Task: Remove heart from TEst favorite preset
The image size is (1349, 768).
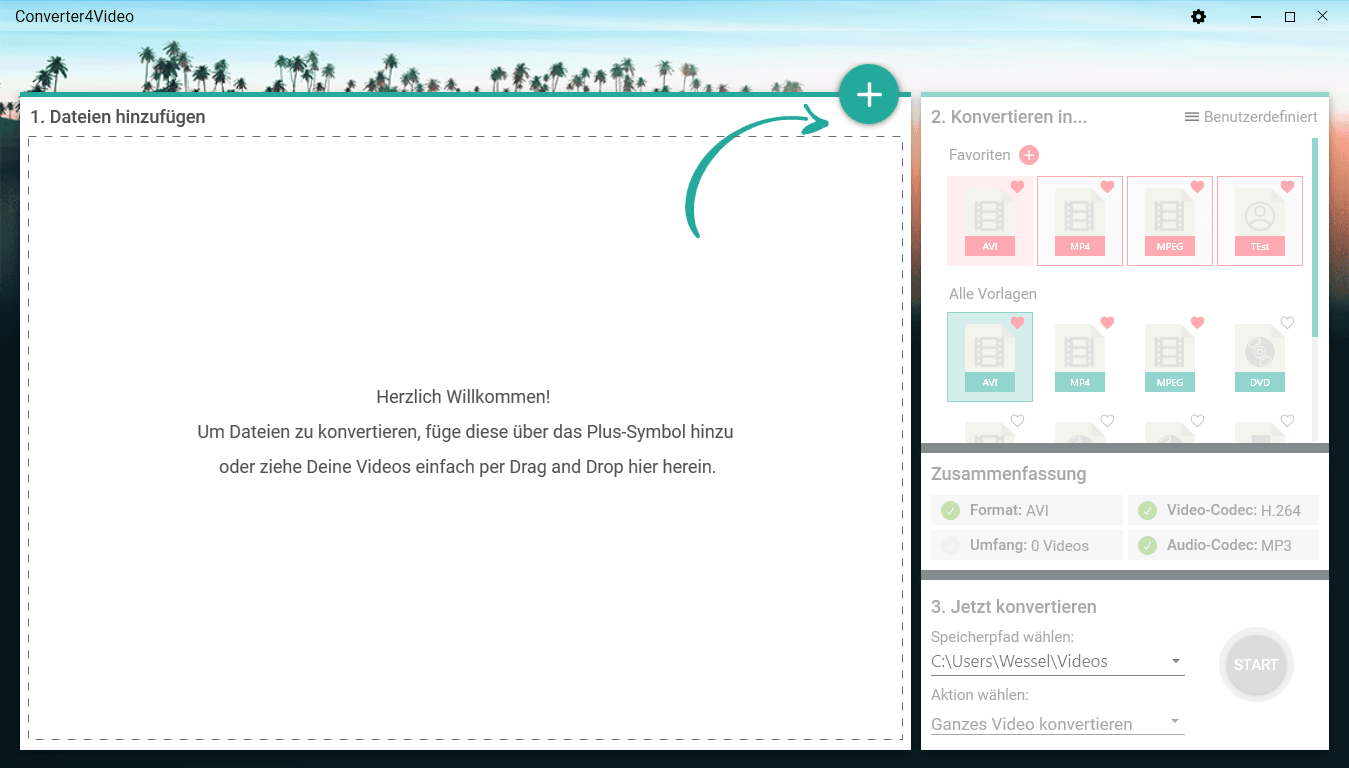Action: click(x=1287, y=187)
